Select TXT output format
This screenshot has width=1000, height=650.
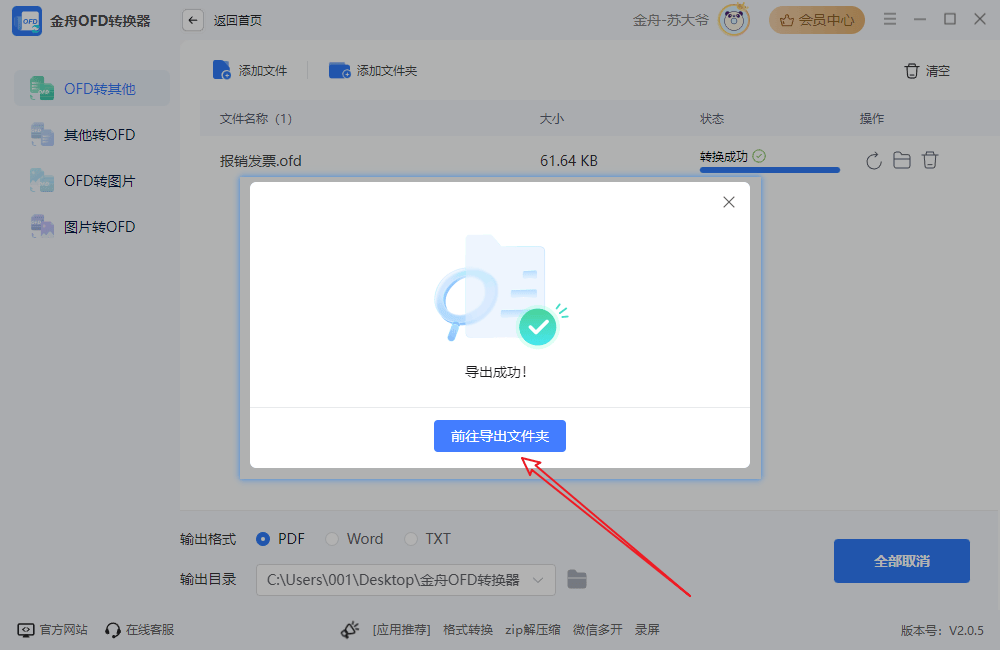pos(410,539)
